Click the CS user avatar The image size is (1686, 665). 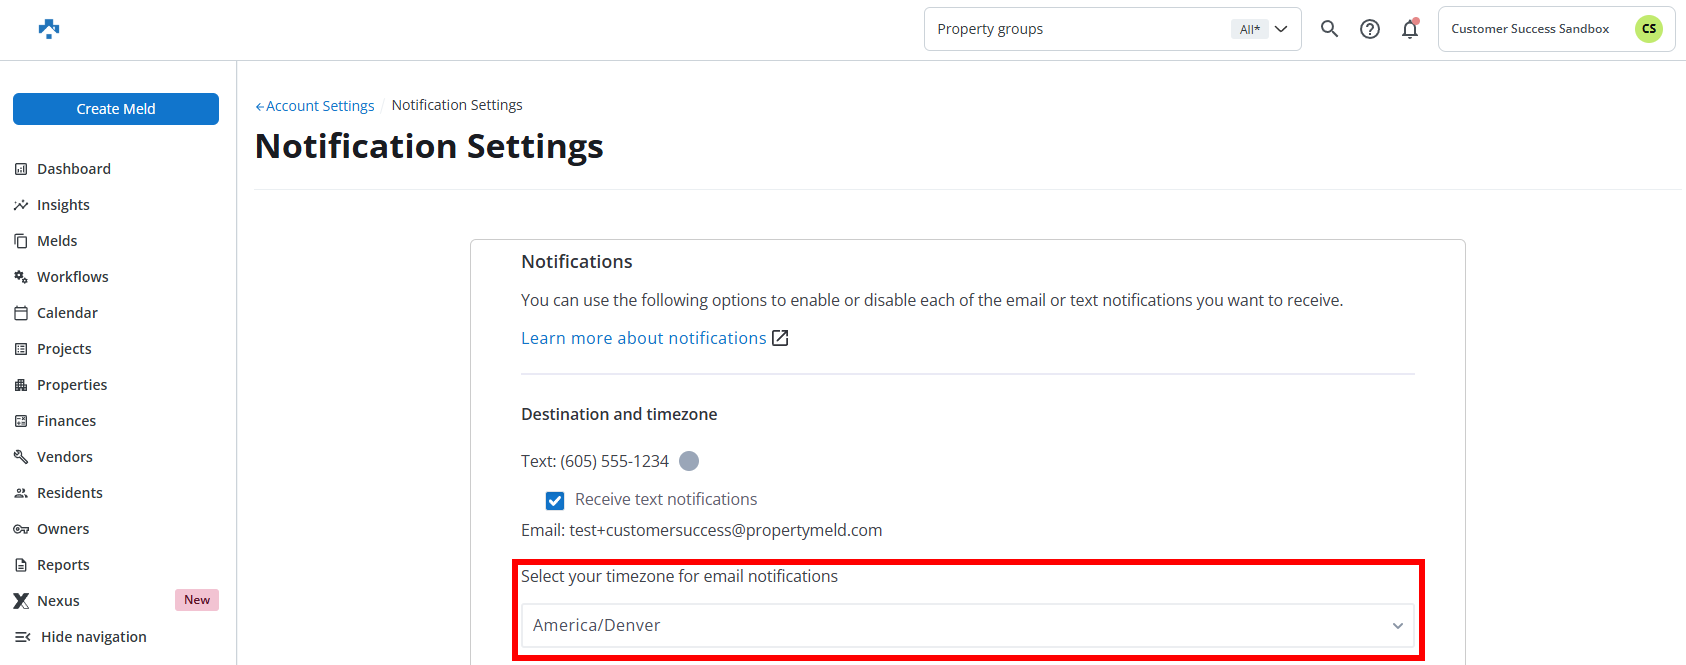(x=1648, y=29)
